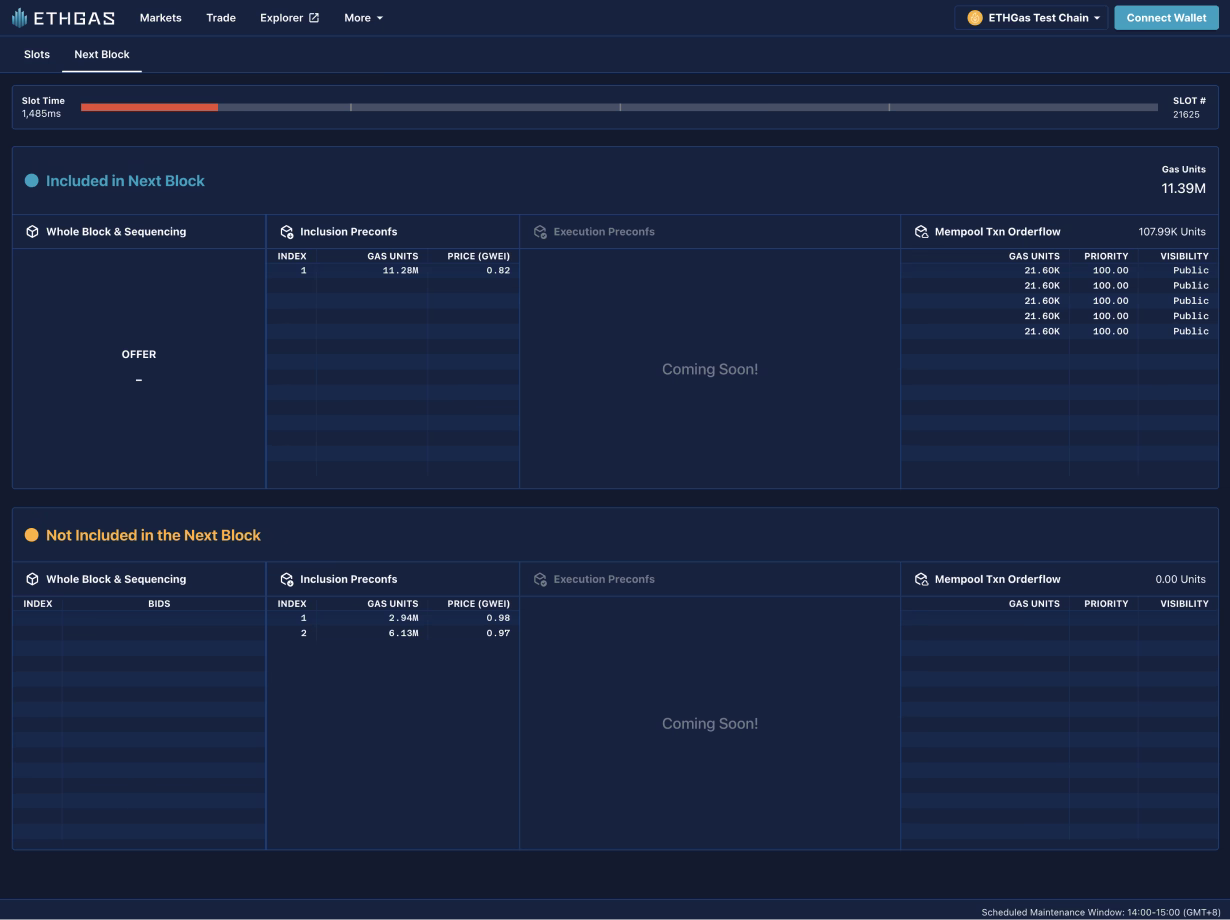Screen dimensions: 1230x920
Task: Click the blue dot beside Included in Next Block
Action: pos(31,181)
